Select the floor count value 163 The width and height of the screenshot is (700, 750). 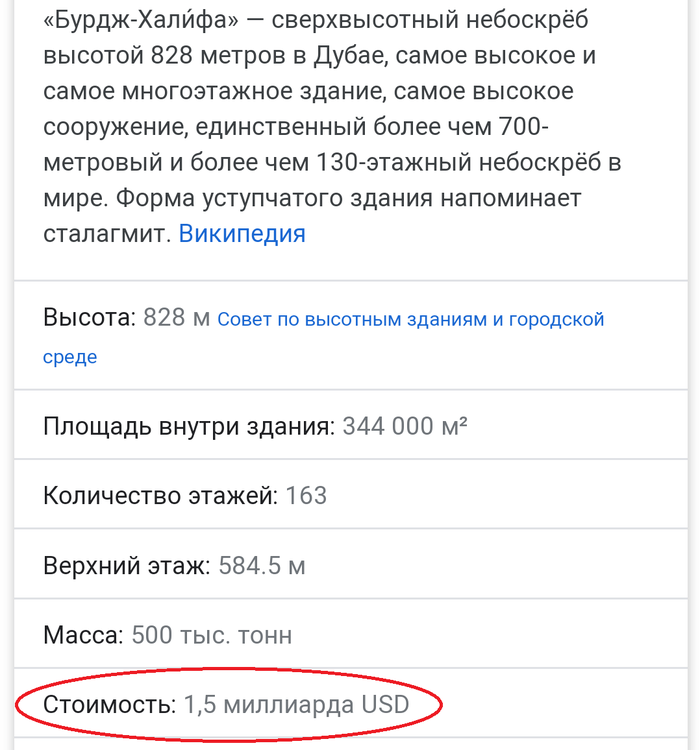point(306,496)
